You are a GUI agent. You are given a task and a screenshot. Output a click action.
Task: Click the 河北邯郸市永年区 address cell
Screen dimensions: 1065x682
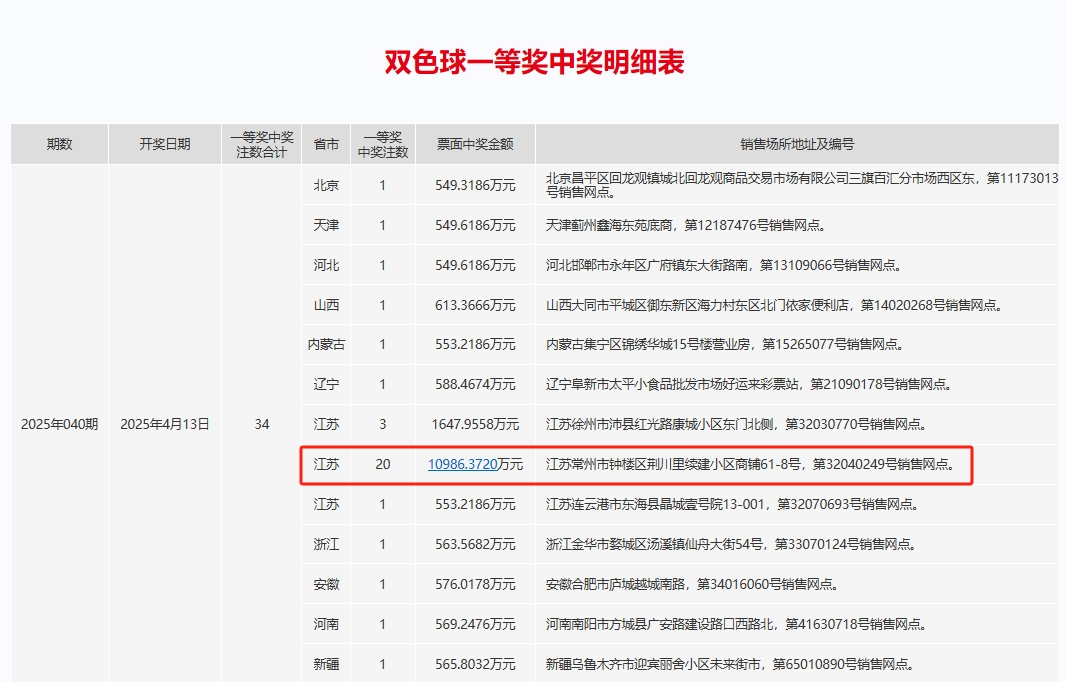(x=797, y=265)
